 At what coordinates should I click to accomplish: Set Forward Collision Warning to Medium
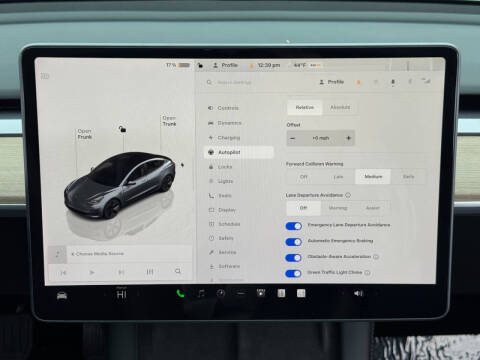tap(373, 177)
